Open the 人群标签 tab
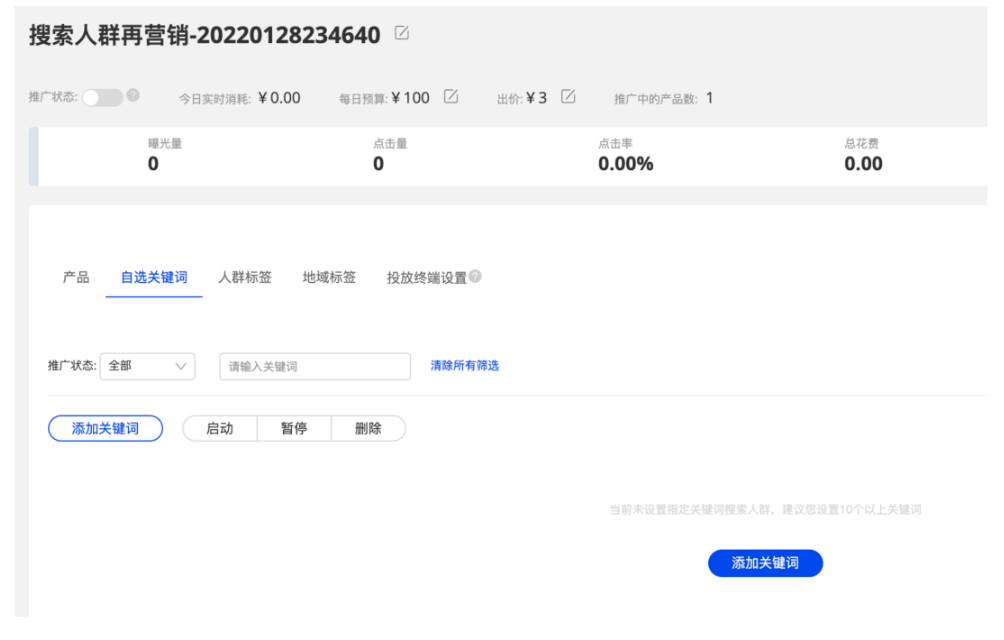This screenshot has width=1004, height=640. coord(245,277)
